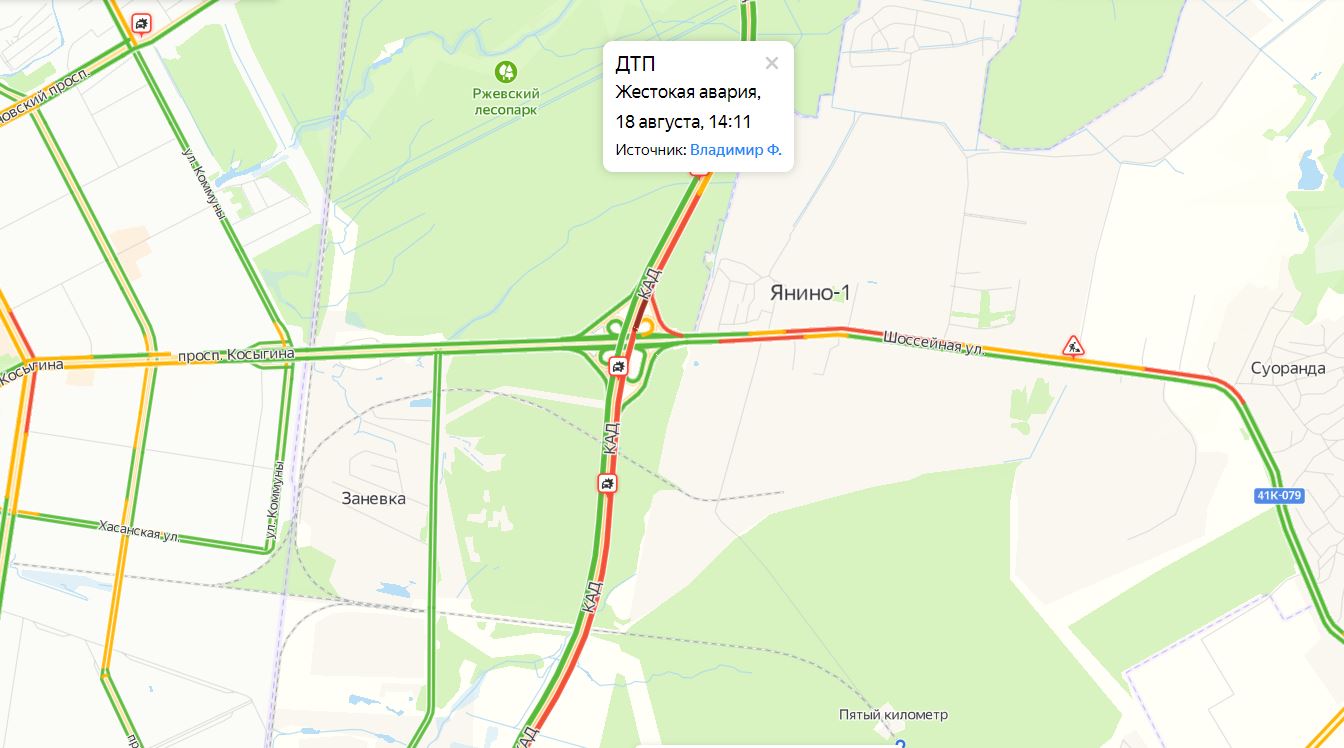Click the Ржевский лесопарк text label
Screen dimensions: 1344x748
tap(506, 101)
